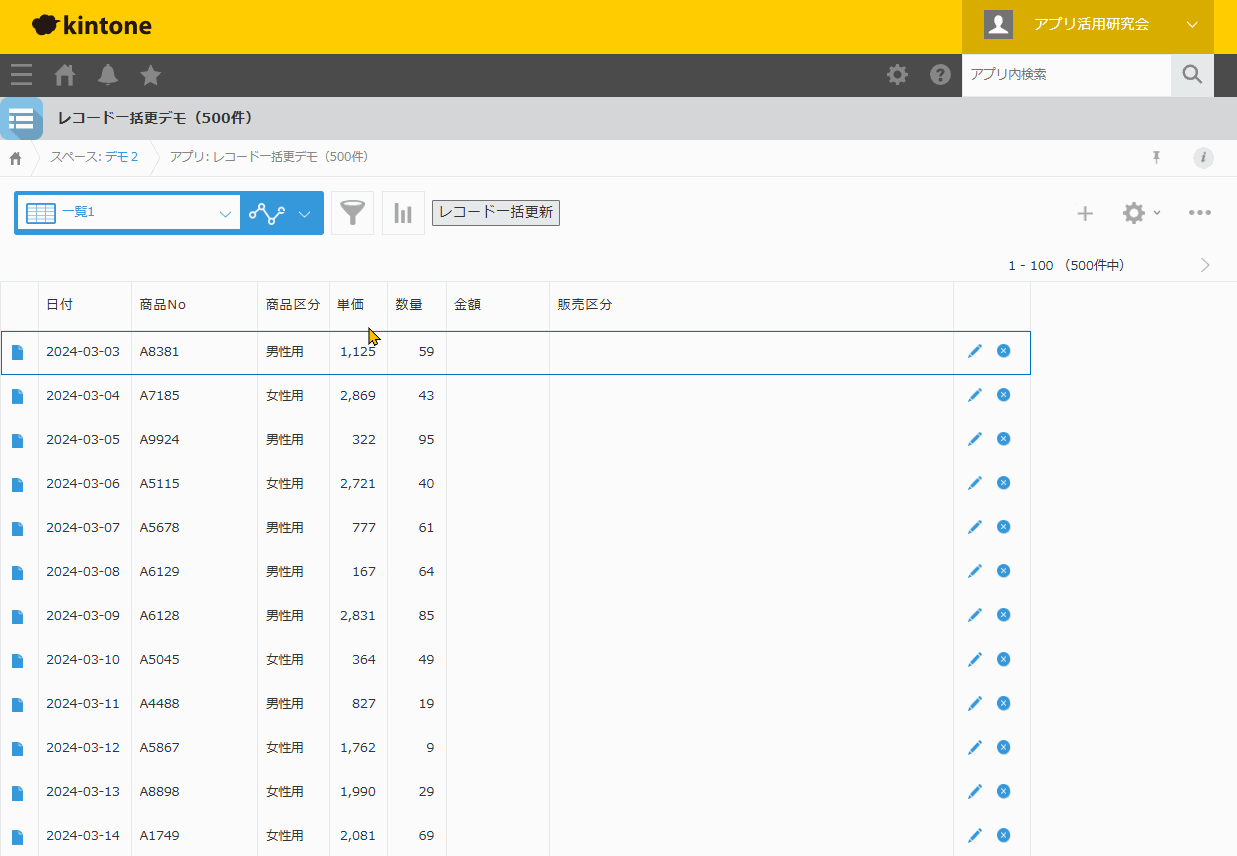The width and height of the screenshot is (1237, 856).
Task: Click the アプリ内検索 search field
Action: click(1065, 75)
